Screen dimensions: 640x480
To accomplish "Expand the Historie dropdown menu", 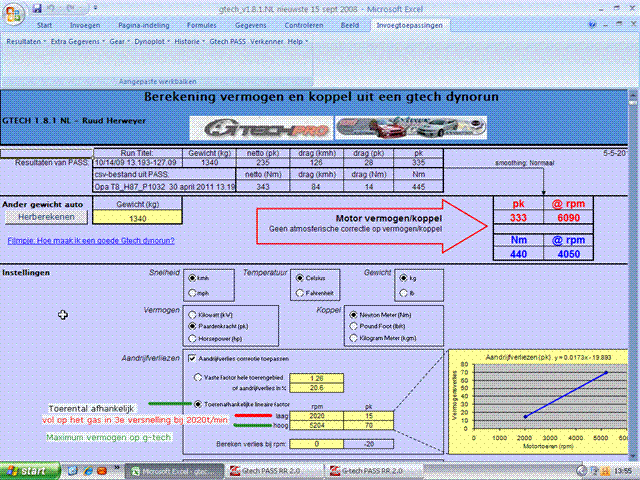I will (189, 42).
